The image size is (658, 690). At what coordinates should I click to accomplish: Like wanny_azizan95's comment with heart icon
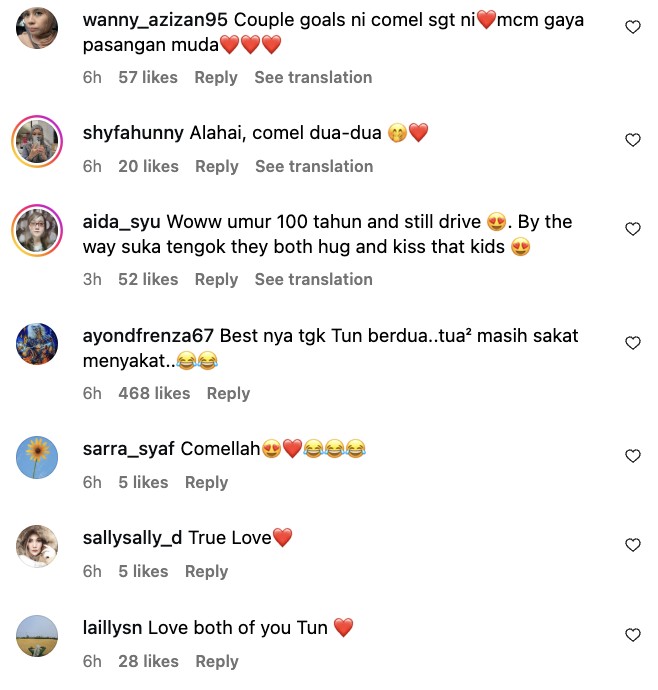632,27
